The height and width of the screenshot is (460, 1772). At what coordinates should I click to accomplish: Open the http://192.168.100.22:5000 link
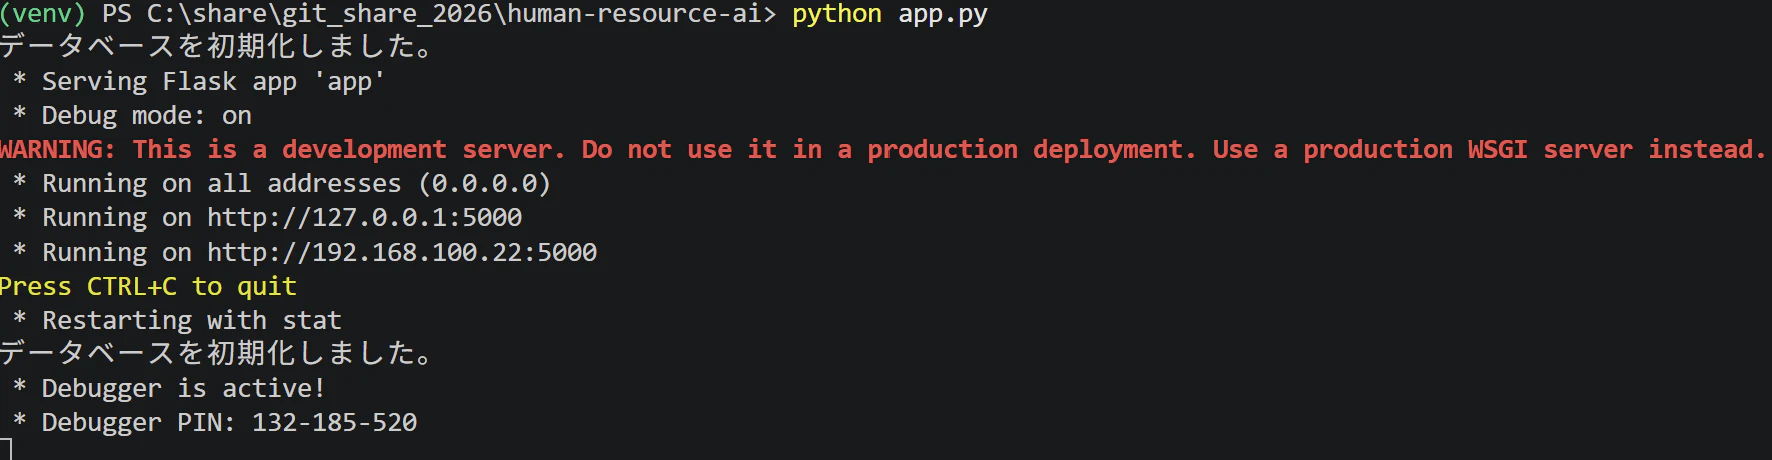(402, 252)
